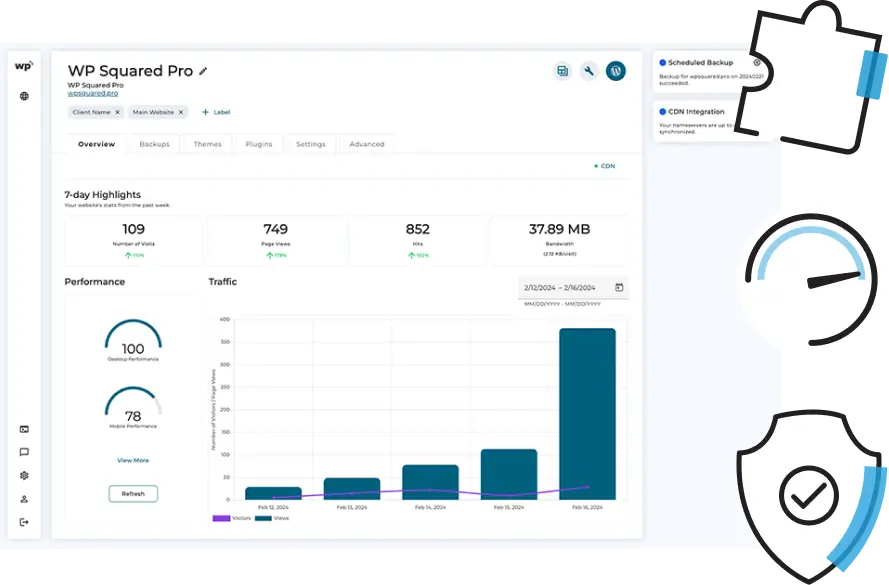Screen dimensions: 889x585
Task: Open the wpsquared.pro link
Action: pyautogui.click(x=93, y=93)
